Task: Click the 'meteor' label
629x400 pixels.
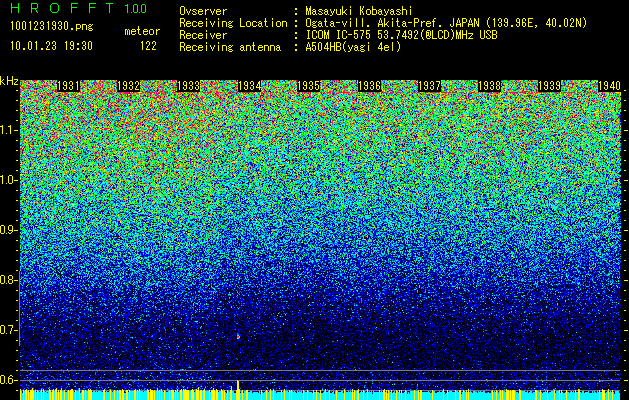Action: tap(142, 31)
